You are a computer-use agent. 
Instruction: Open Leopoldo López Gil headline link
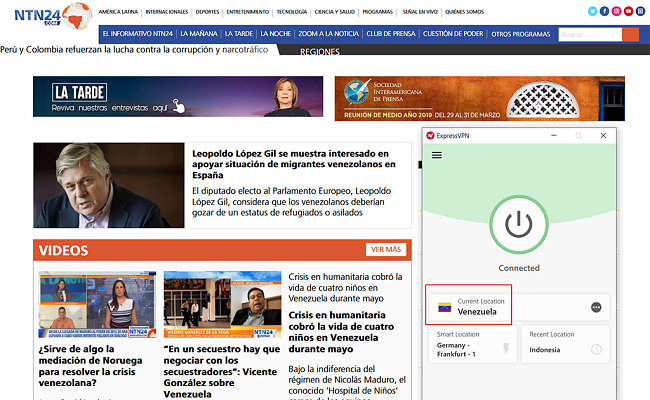pos(293,164)
